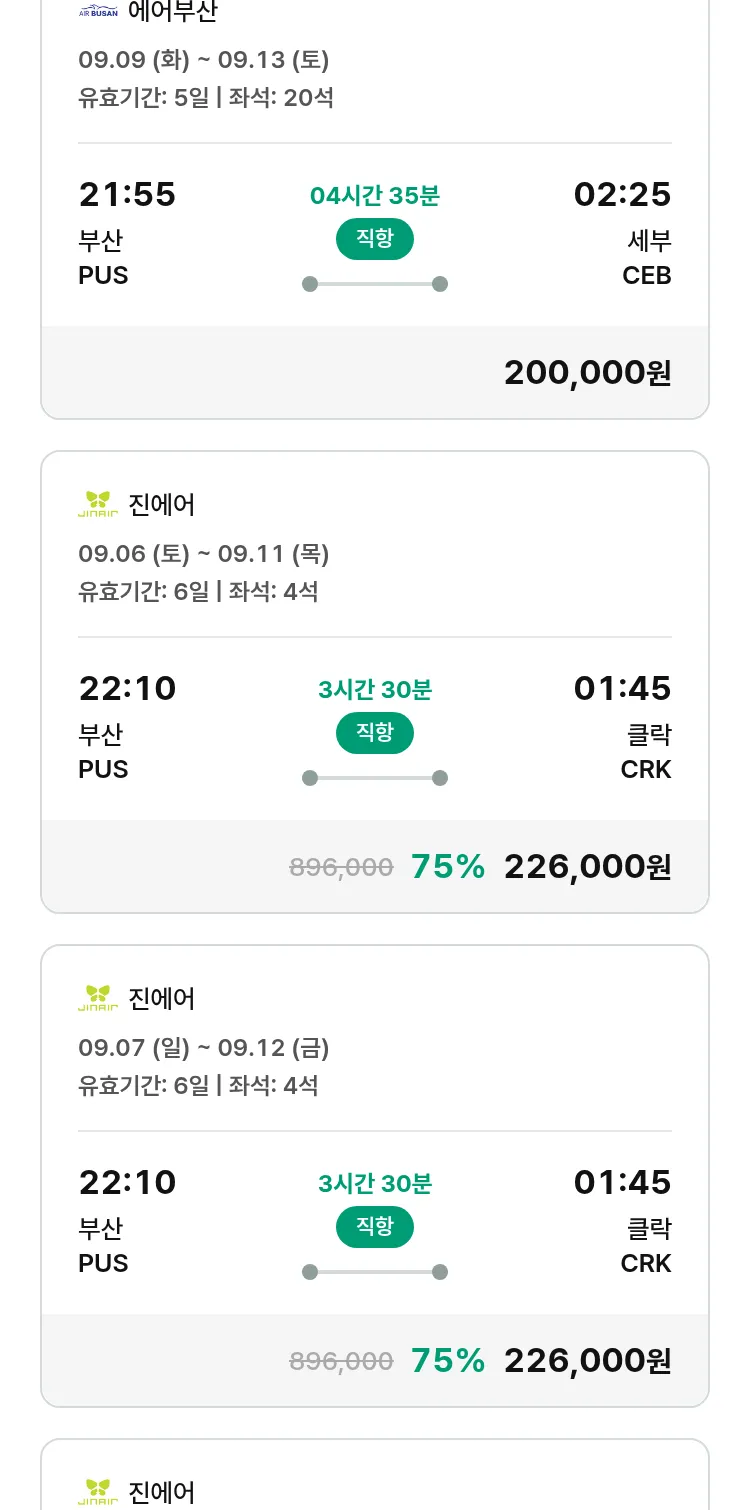750x1510 pixels.
Task: Open the 09.09 (화) ~ 09.13 (토) date range
Action: tap(204, 60)
